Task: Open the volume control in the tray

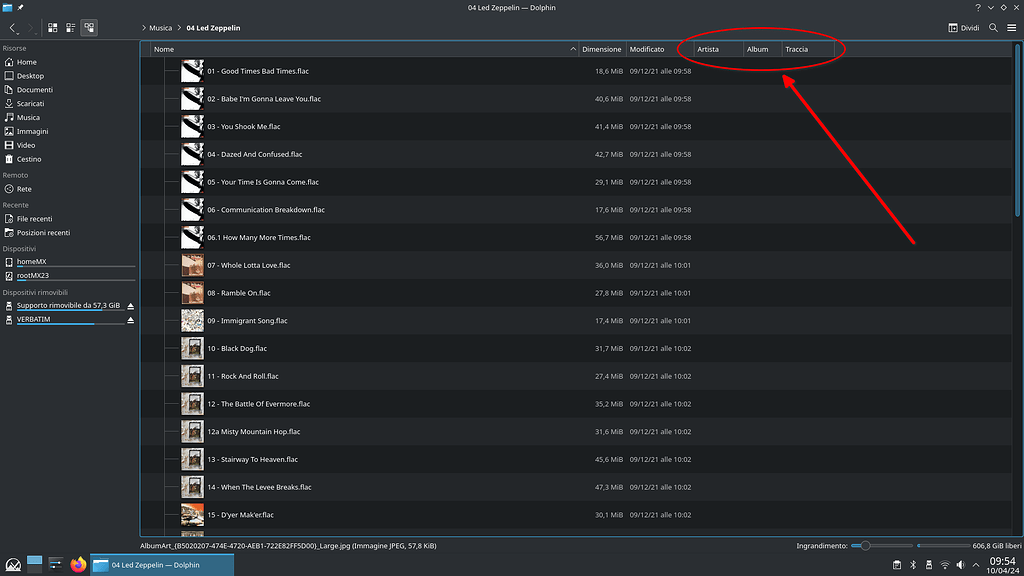Action: click(x=961, y=565)
